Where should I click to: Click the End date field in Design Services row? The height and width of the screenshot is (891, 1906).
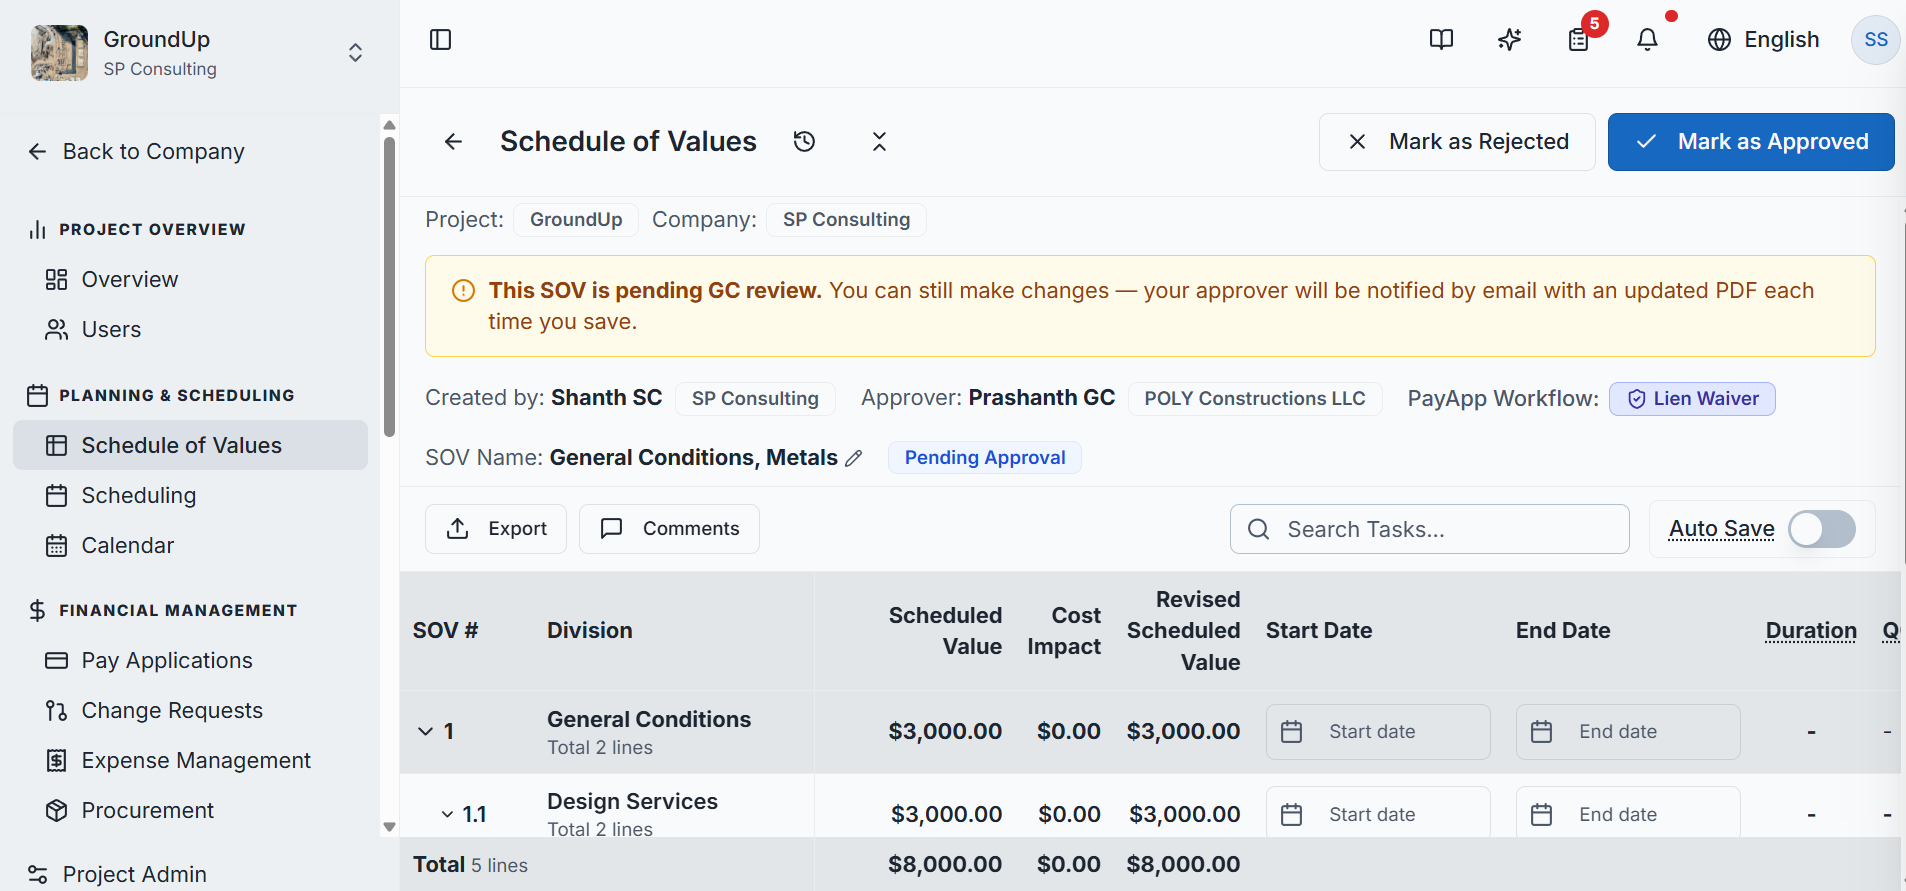[1628, 813]
